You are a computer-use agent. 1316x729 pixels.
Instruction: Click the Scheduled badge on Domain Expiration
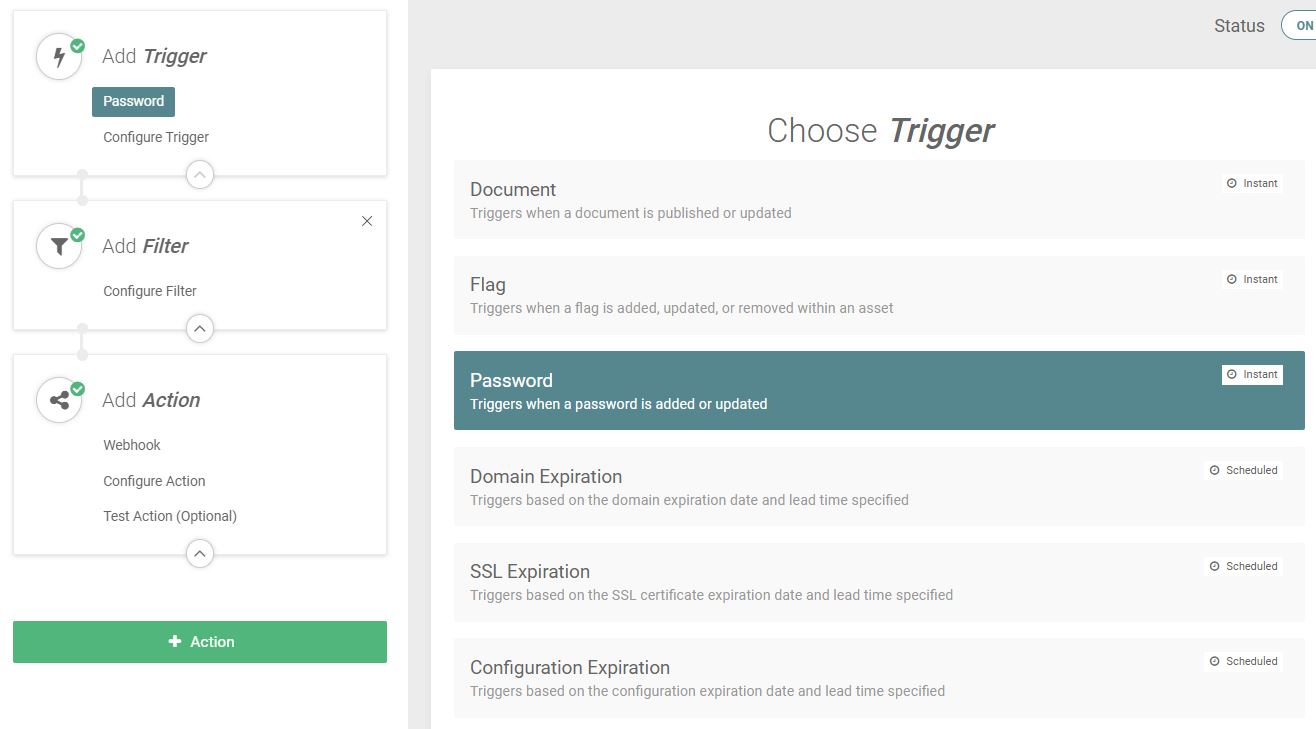[1243, 470]
